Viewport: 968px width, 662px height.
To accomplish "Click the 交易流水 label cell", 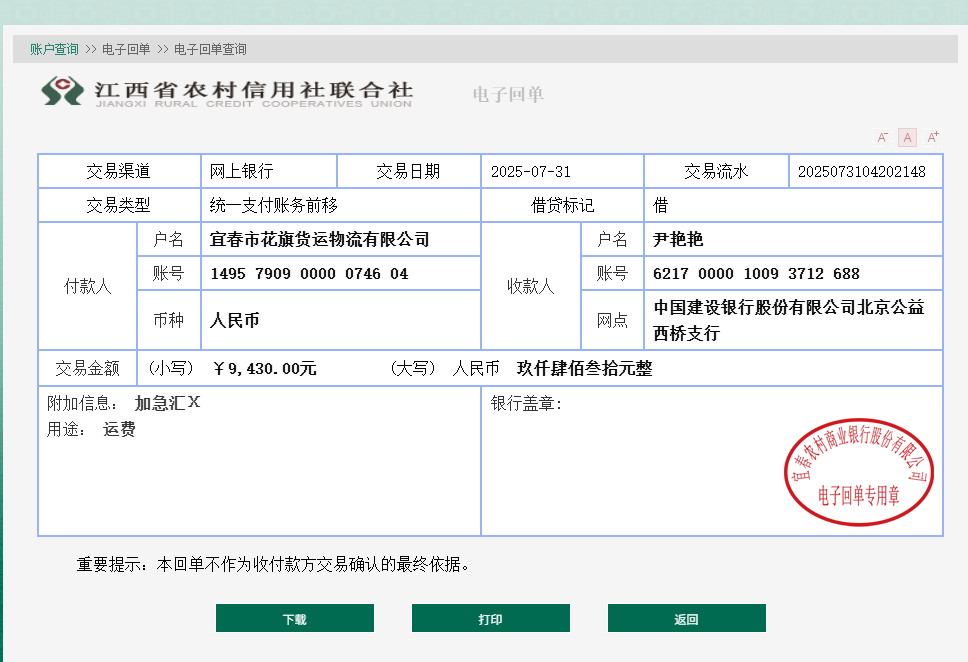I will 716,171.
